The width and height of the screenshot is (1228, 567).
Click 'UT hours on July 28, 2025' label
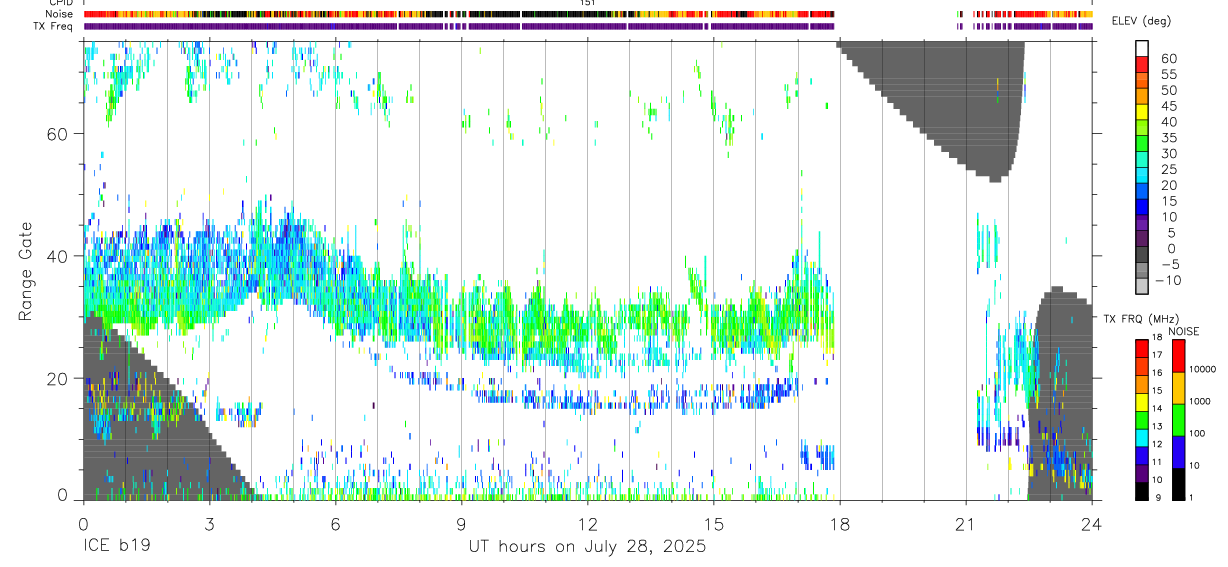587,547
